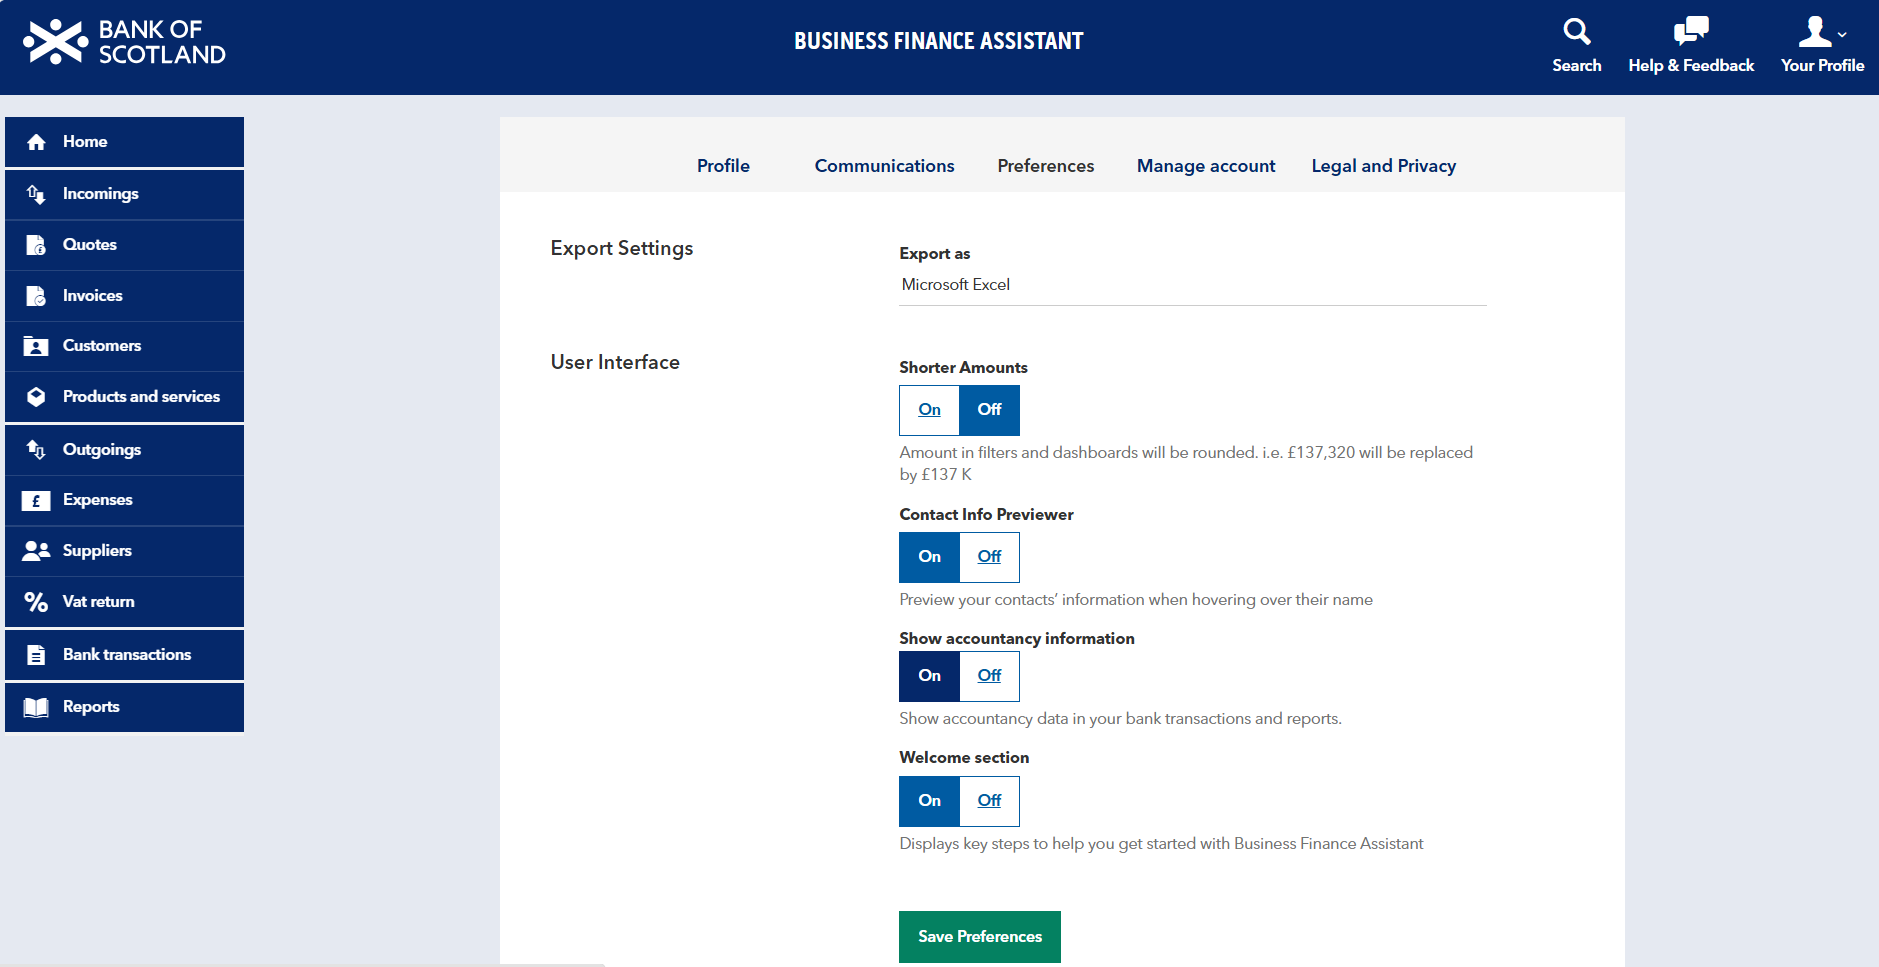Click the Quotes document icon
This screenshot has height=967, width=1879.
coord(37,245)
